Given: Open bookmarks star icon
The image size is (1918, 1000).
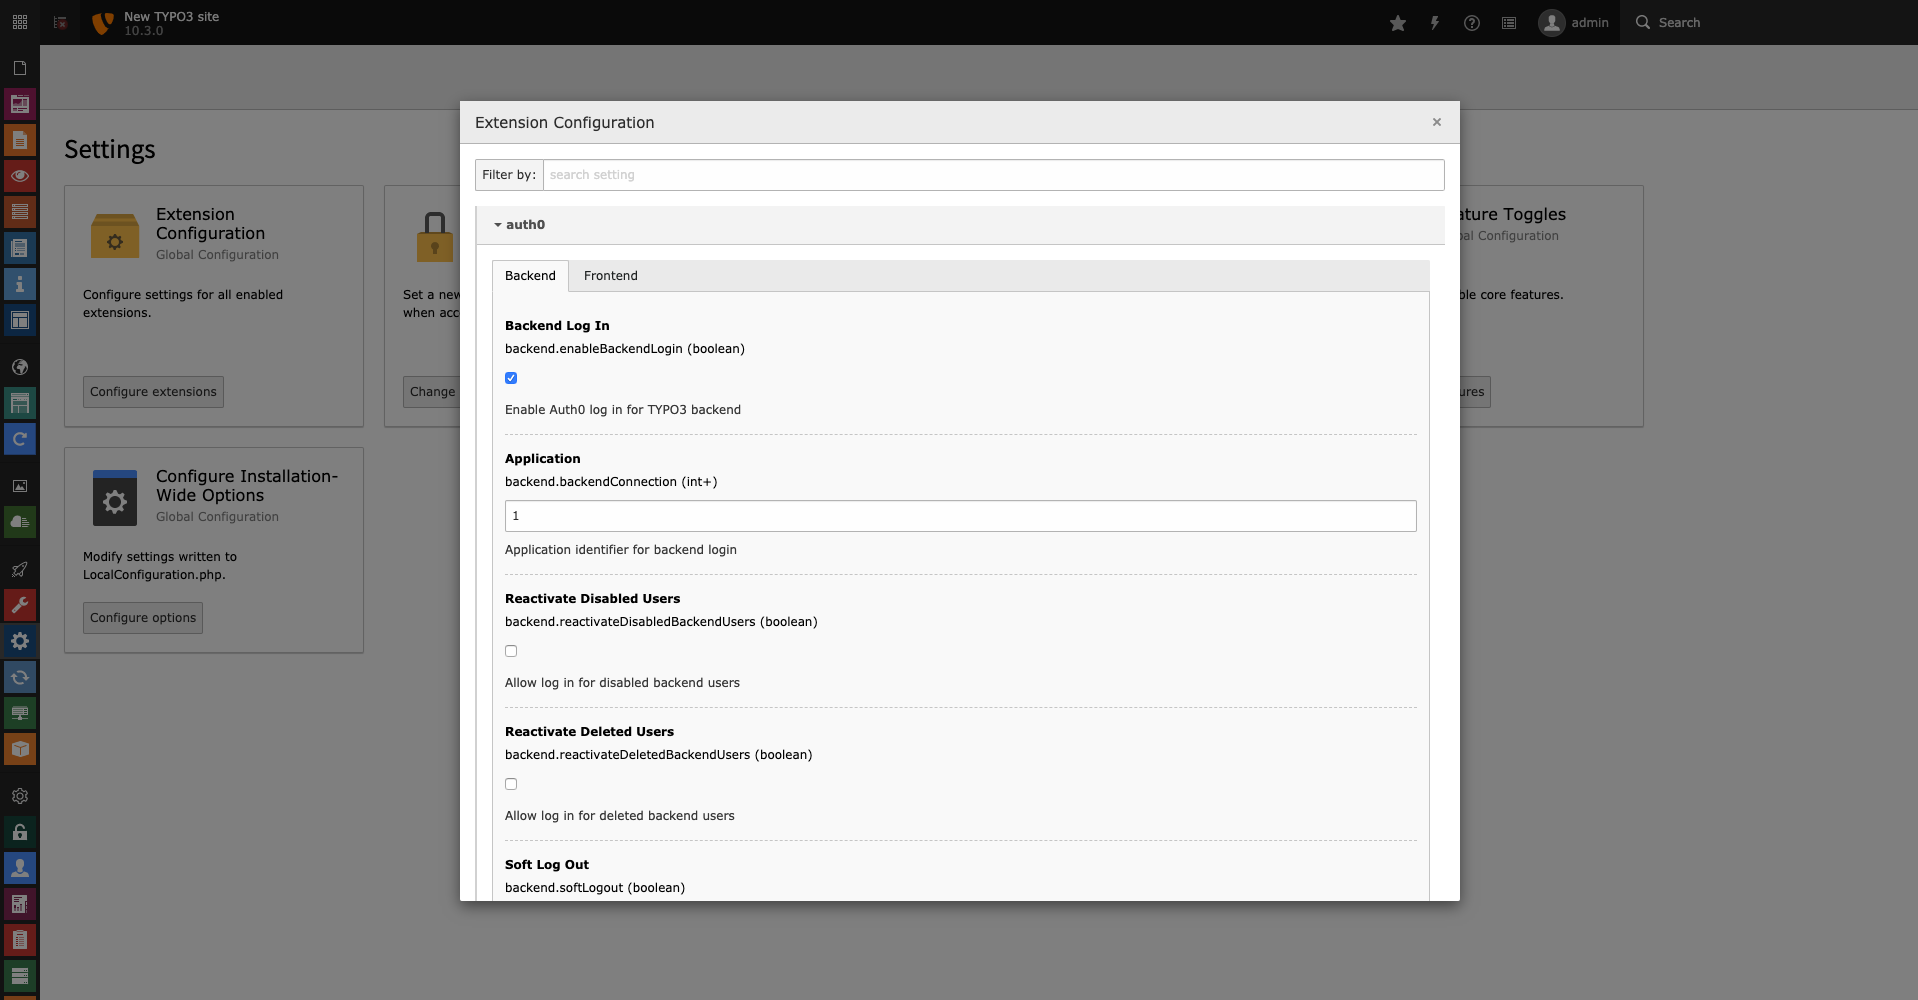Looking at the screenshot, I should tap(1398, 23).
